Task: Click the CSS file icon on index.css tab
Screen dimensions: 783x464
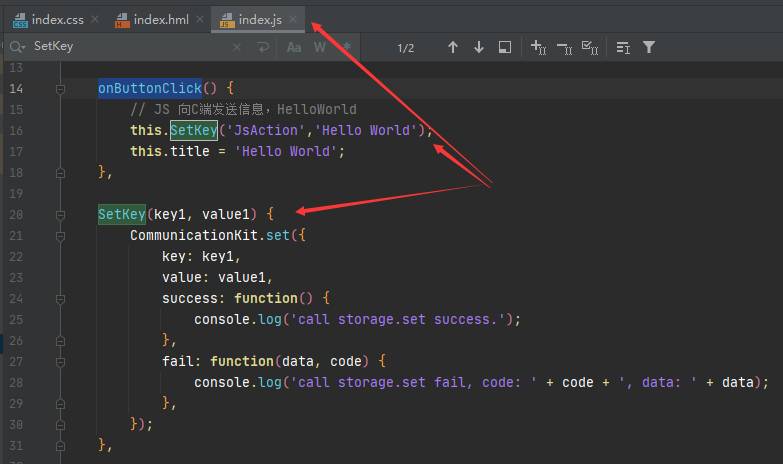Action: (20, 20)
